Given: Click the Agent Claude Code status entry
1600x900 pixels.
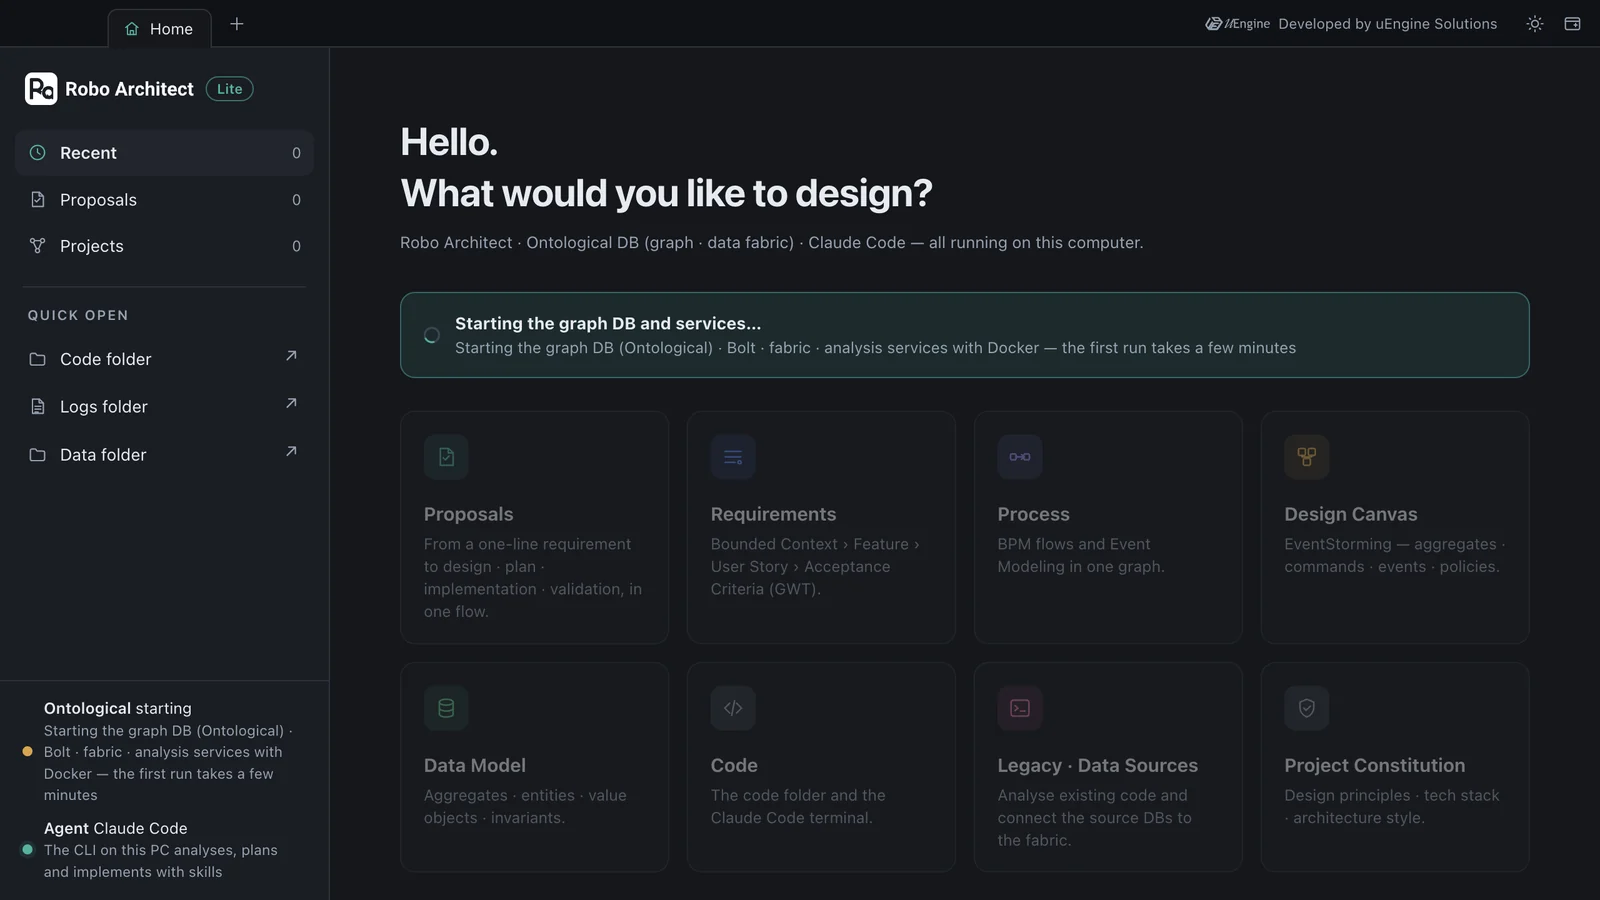Looking at the screenshot, I should point(164,850).
